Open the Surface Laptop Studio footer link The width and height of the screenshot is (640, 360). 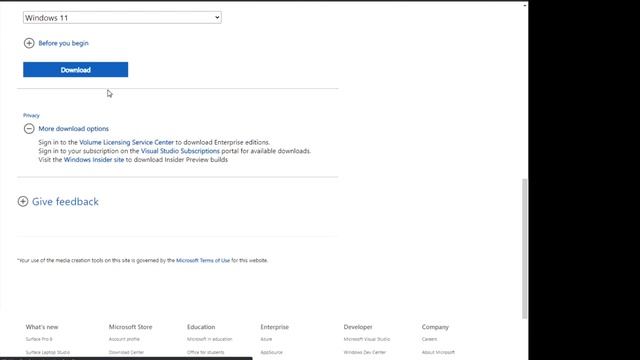pos(48,352)
